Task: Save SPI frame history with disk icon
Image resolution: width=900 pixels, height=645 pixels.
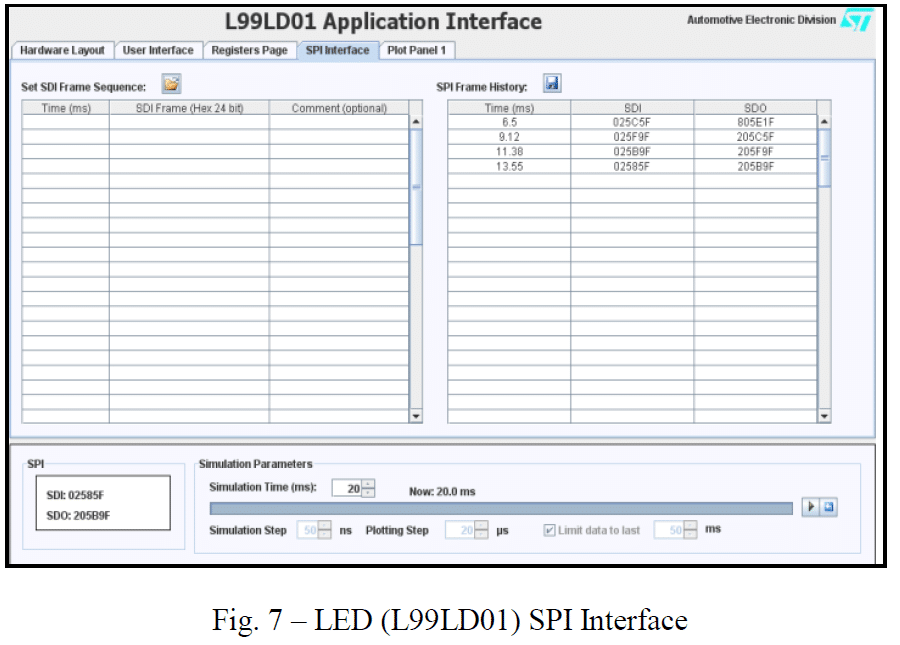Action: click(552, 85)
